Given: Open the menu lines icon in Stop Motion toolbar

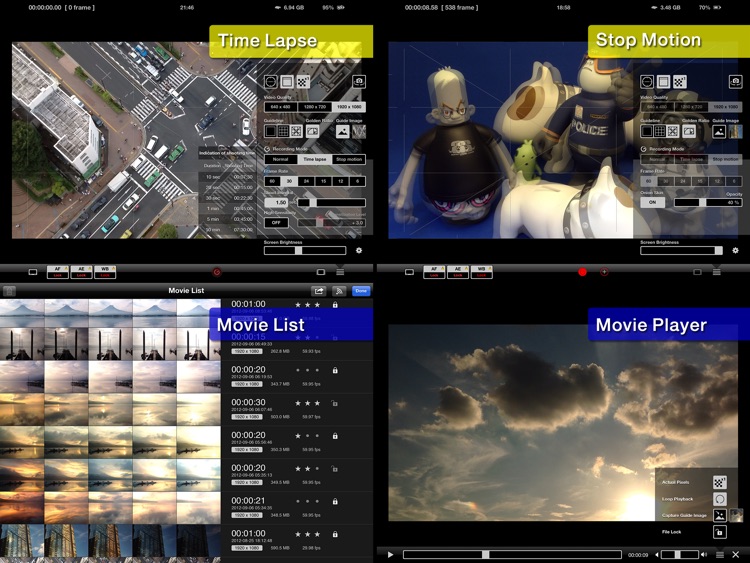Looking at the screenshot, I should pyautogui.click(x=717, y=272).
